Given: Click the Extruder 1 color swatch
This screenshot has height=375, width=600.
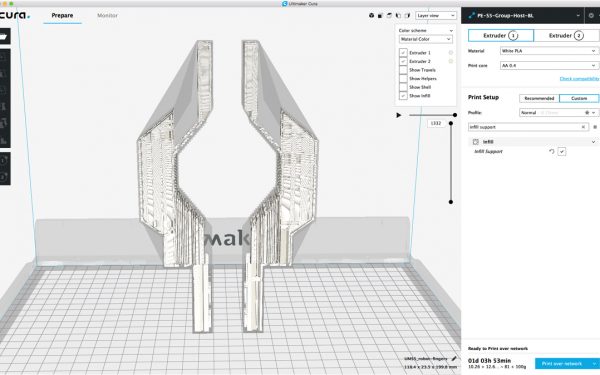Looking at the screenshot, I should pos(451,52).
